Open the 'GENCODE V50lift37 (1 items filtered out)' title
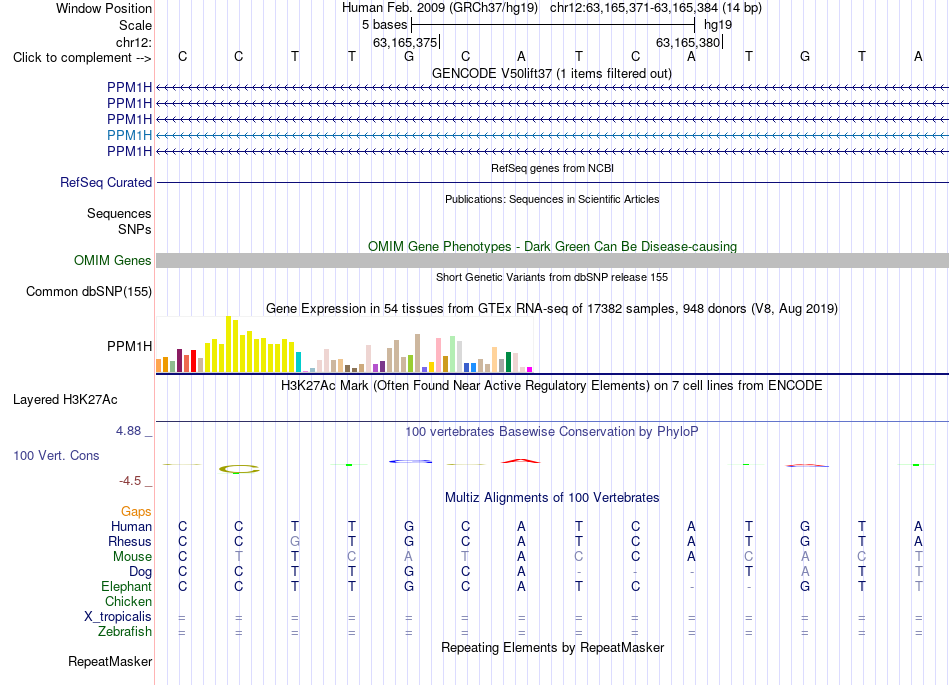Viewport: 950px width, 685px height. [551, 73]
